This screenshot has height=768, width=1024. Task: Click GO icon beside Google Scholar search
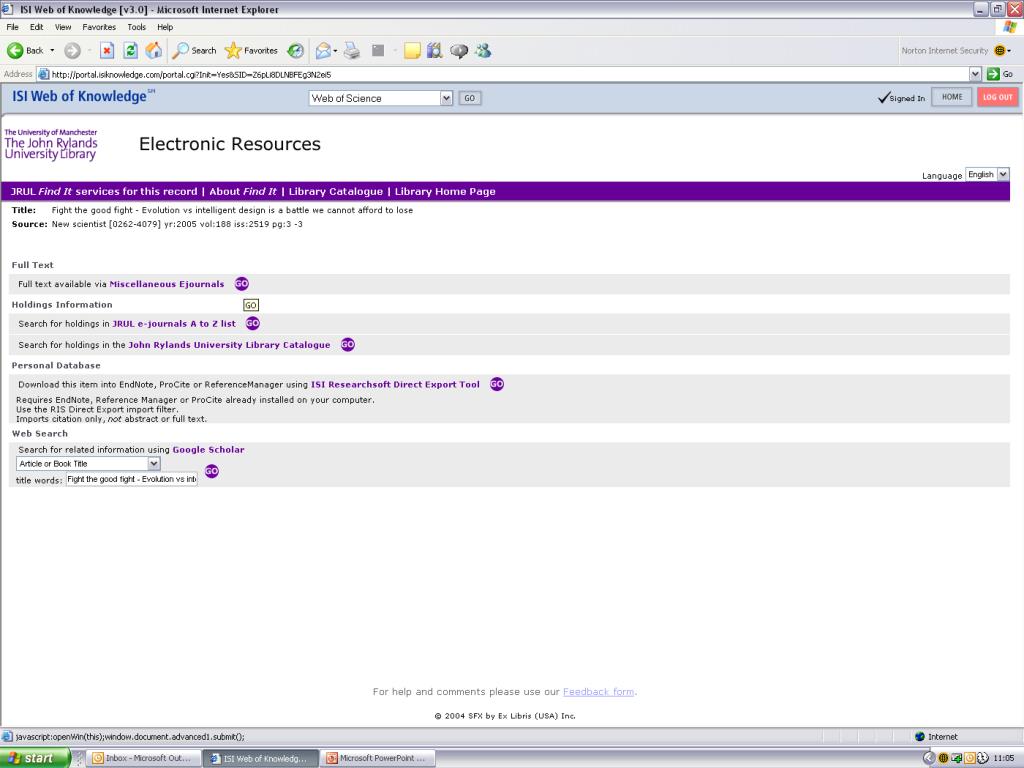(212, 471)
